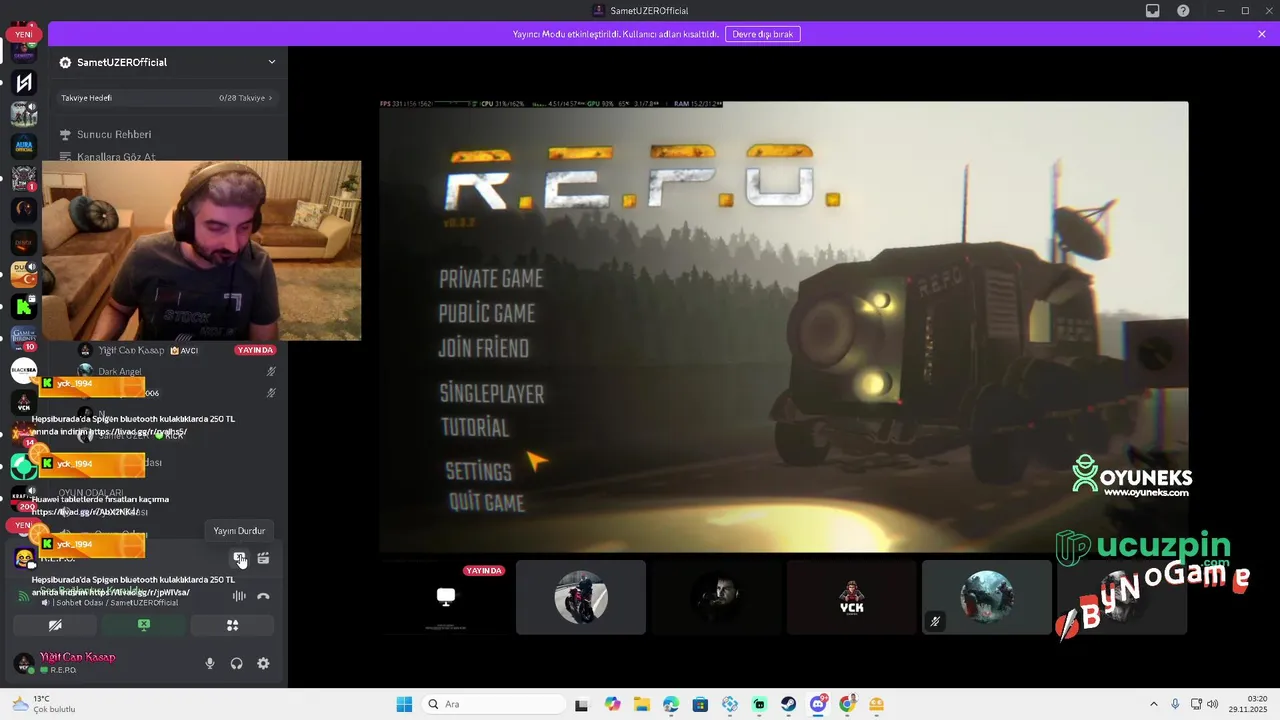Select the green K server icon

coord(24,307)
